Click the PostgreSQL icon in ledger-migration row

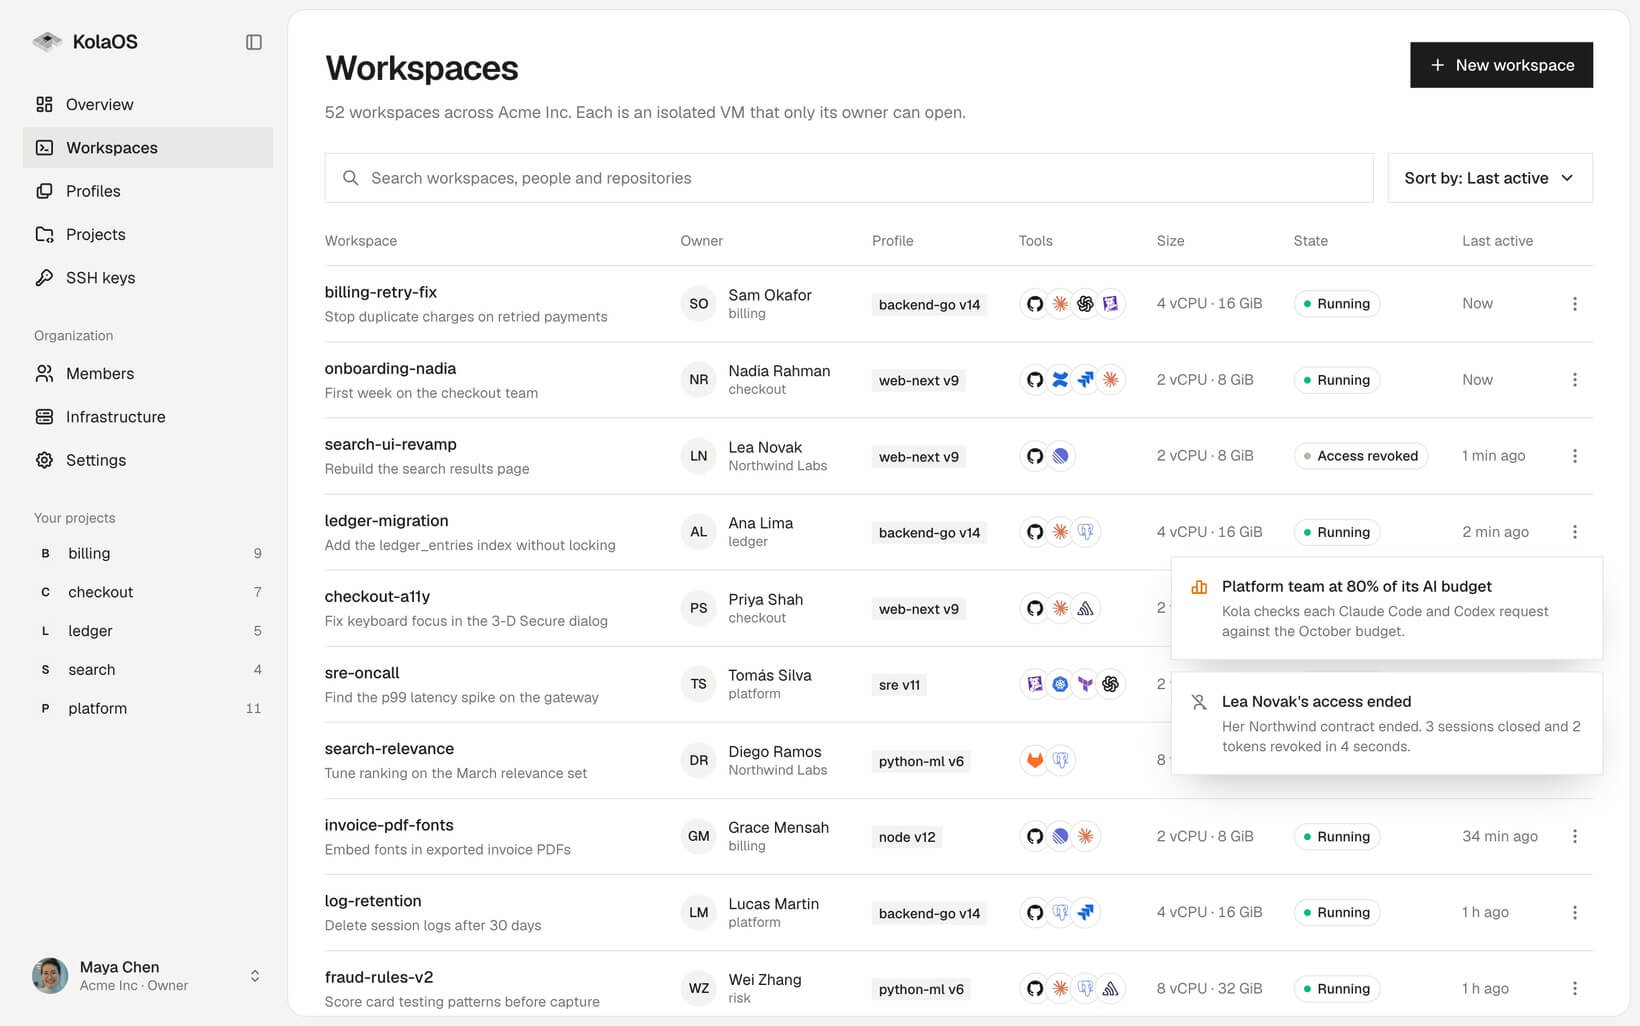pos(1085,532)
